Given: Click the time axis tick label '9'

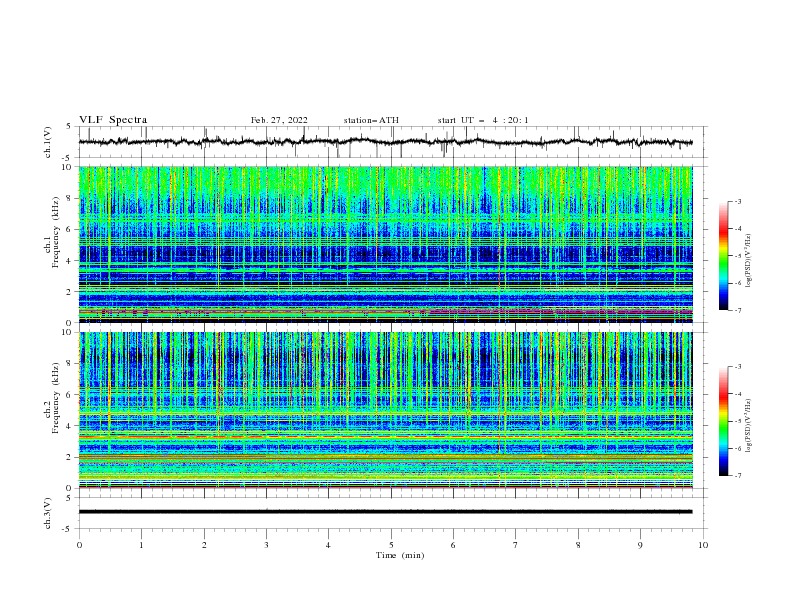Looking at the screenshot, I should (x=640, y=545).
